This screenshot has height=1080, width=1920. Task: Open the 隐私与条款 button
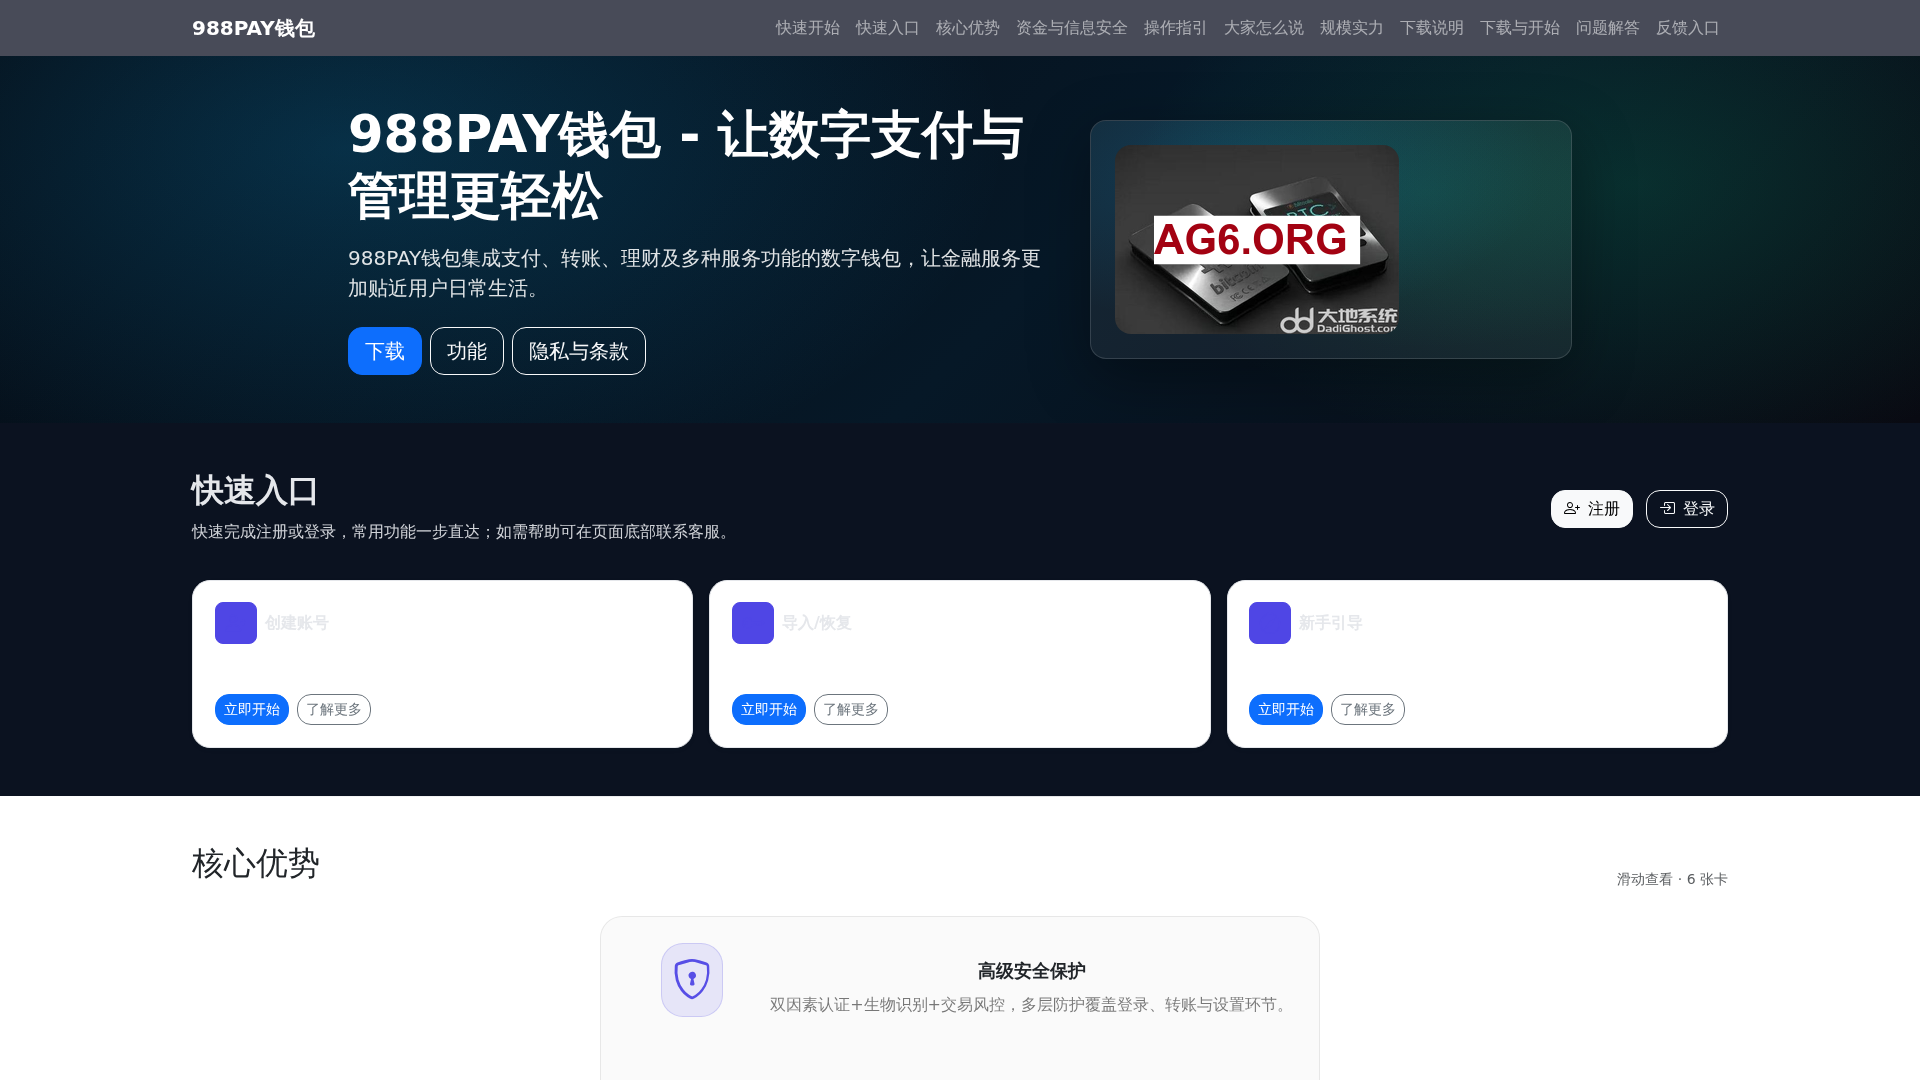pos(579,351)
